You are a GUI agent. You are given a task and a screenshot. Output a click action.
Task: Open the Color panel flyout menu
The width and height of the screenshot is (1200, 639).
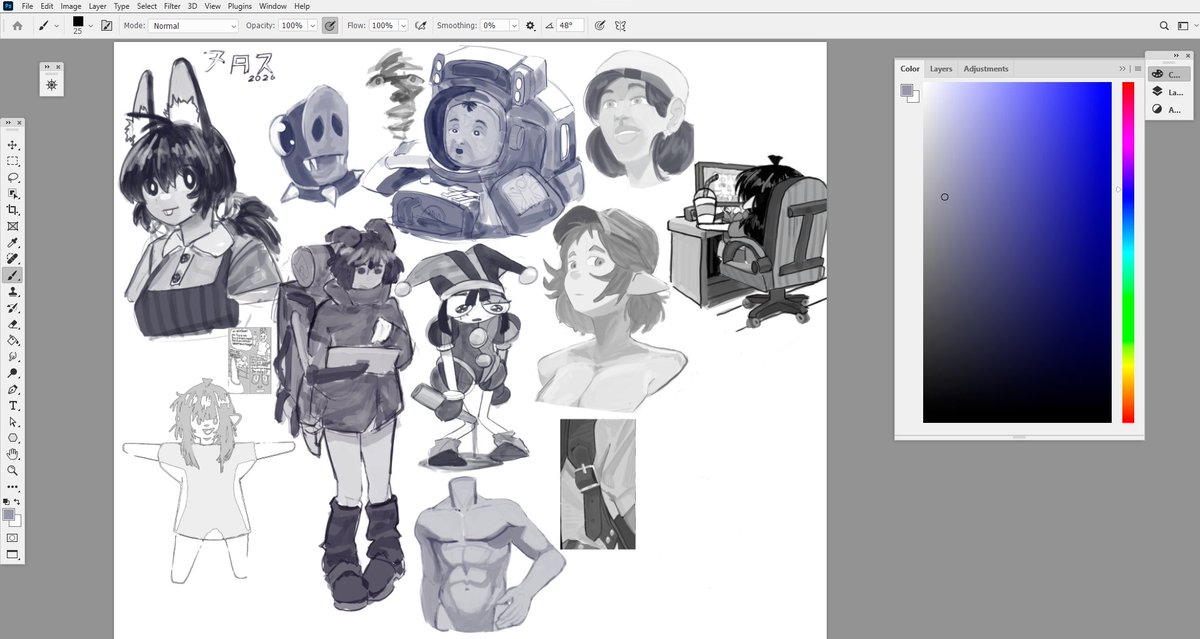pos(1137,69)
